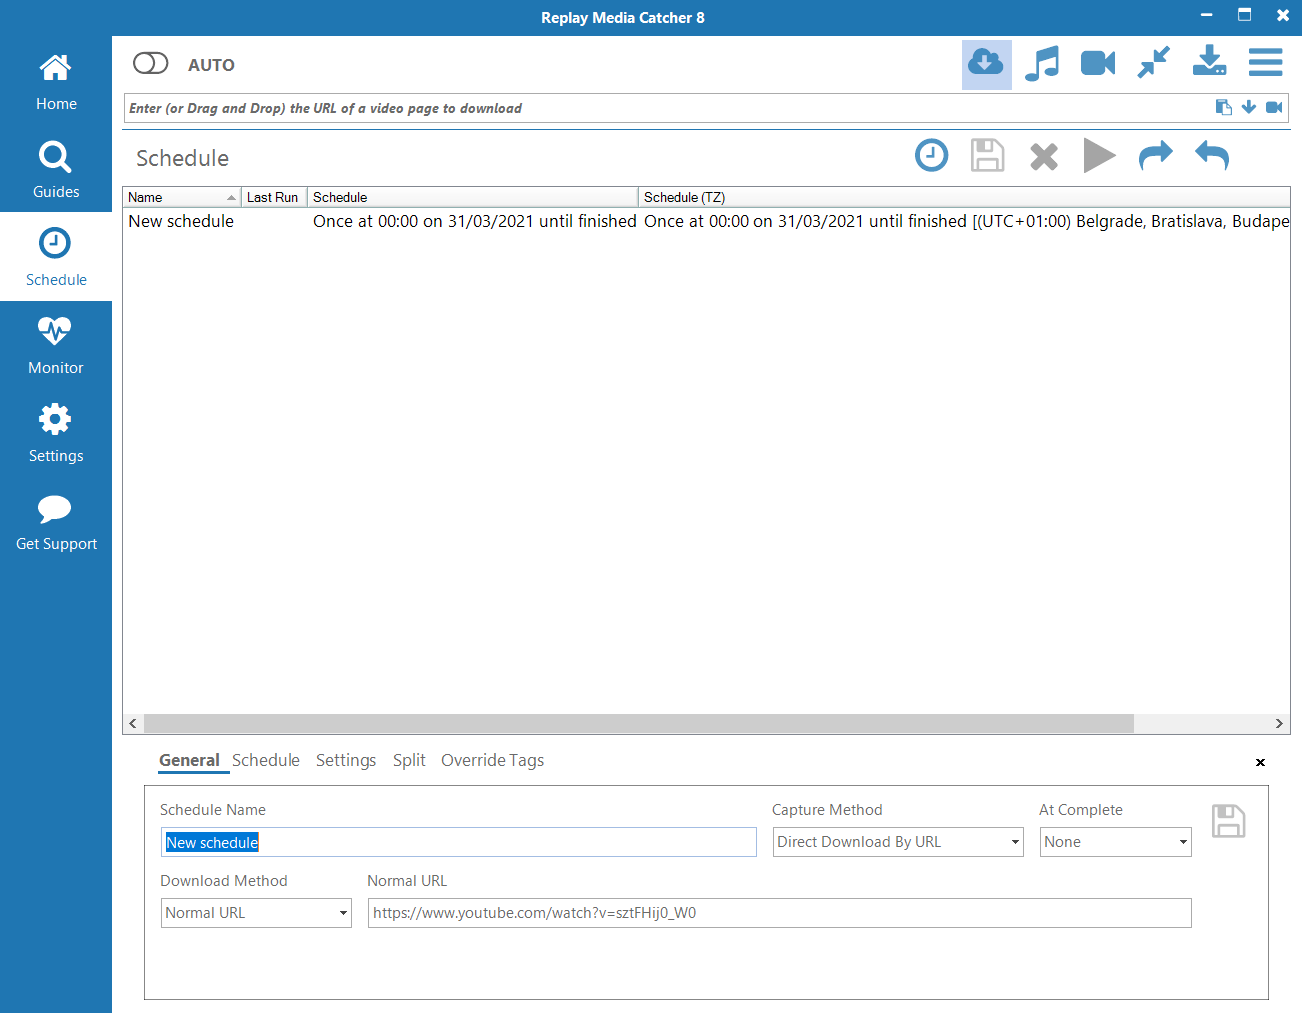Switch to the General tab
1302x1013 pixels.
(189, 760)
